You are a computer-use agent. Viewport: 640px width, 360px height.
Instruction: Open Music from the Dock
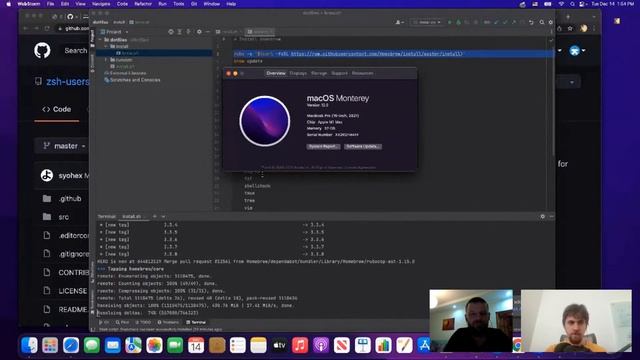tap(300, 345)
